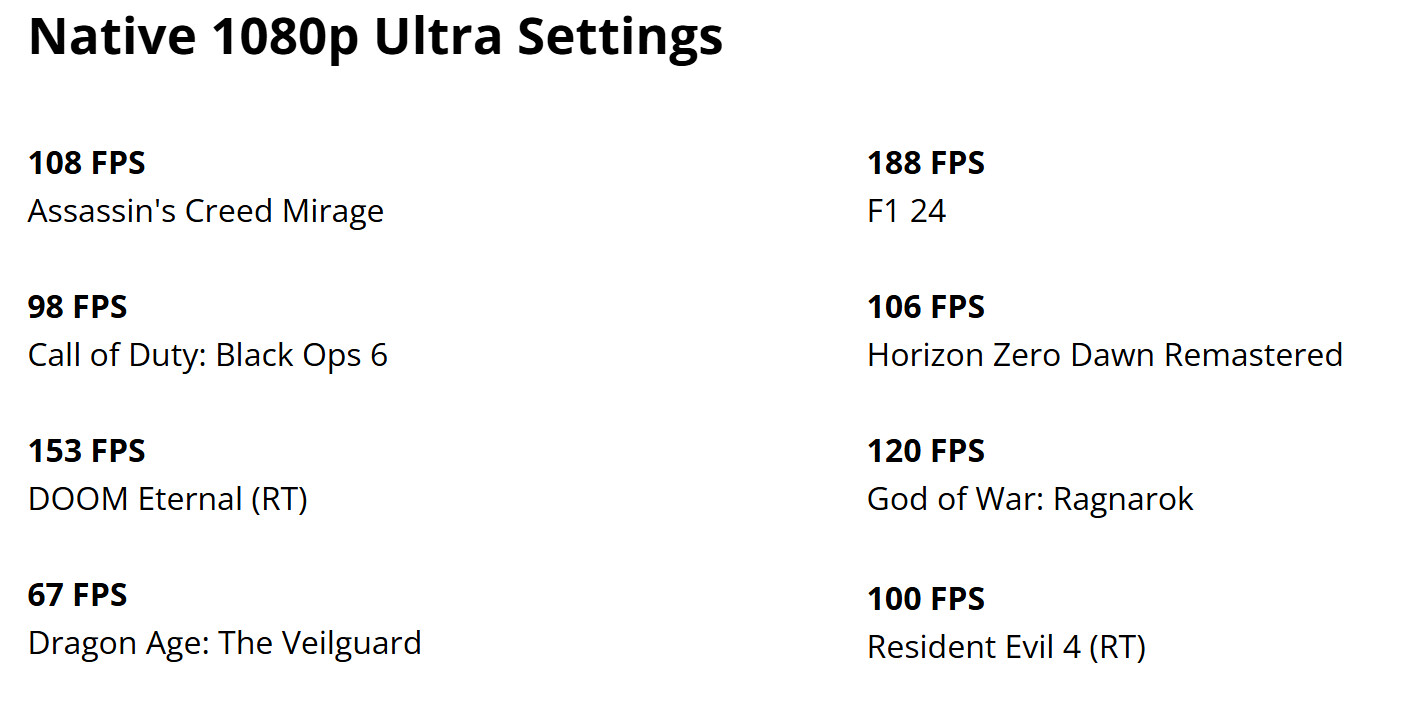This screenshot has width=1414, height=719.
Task: Click the 120 FPS value
Action: click(926, 451)
